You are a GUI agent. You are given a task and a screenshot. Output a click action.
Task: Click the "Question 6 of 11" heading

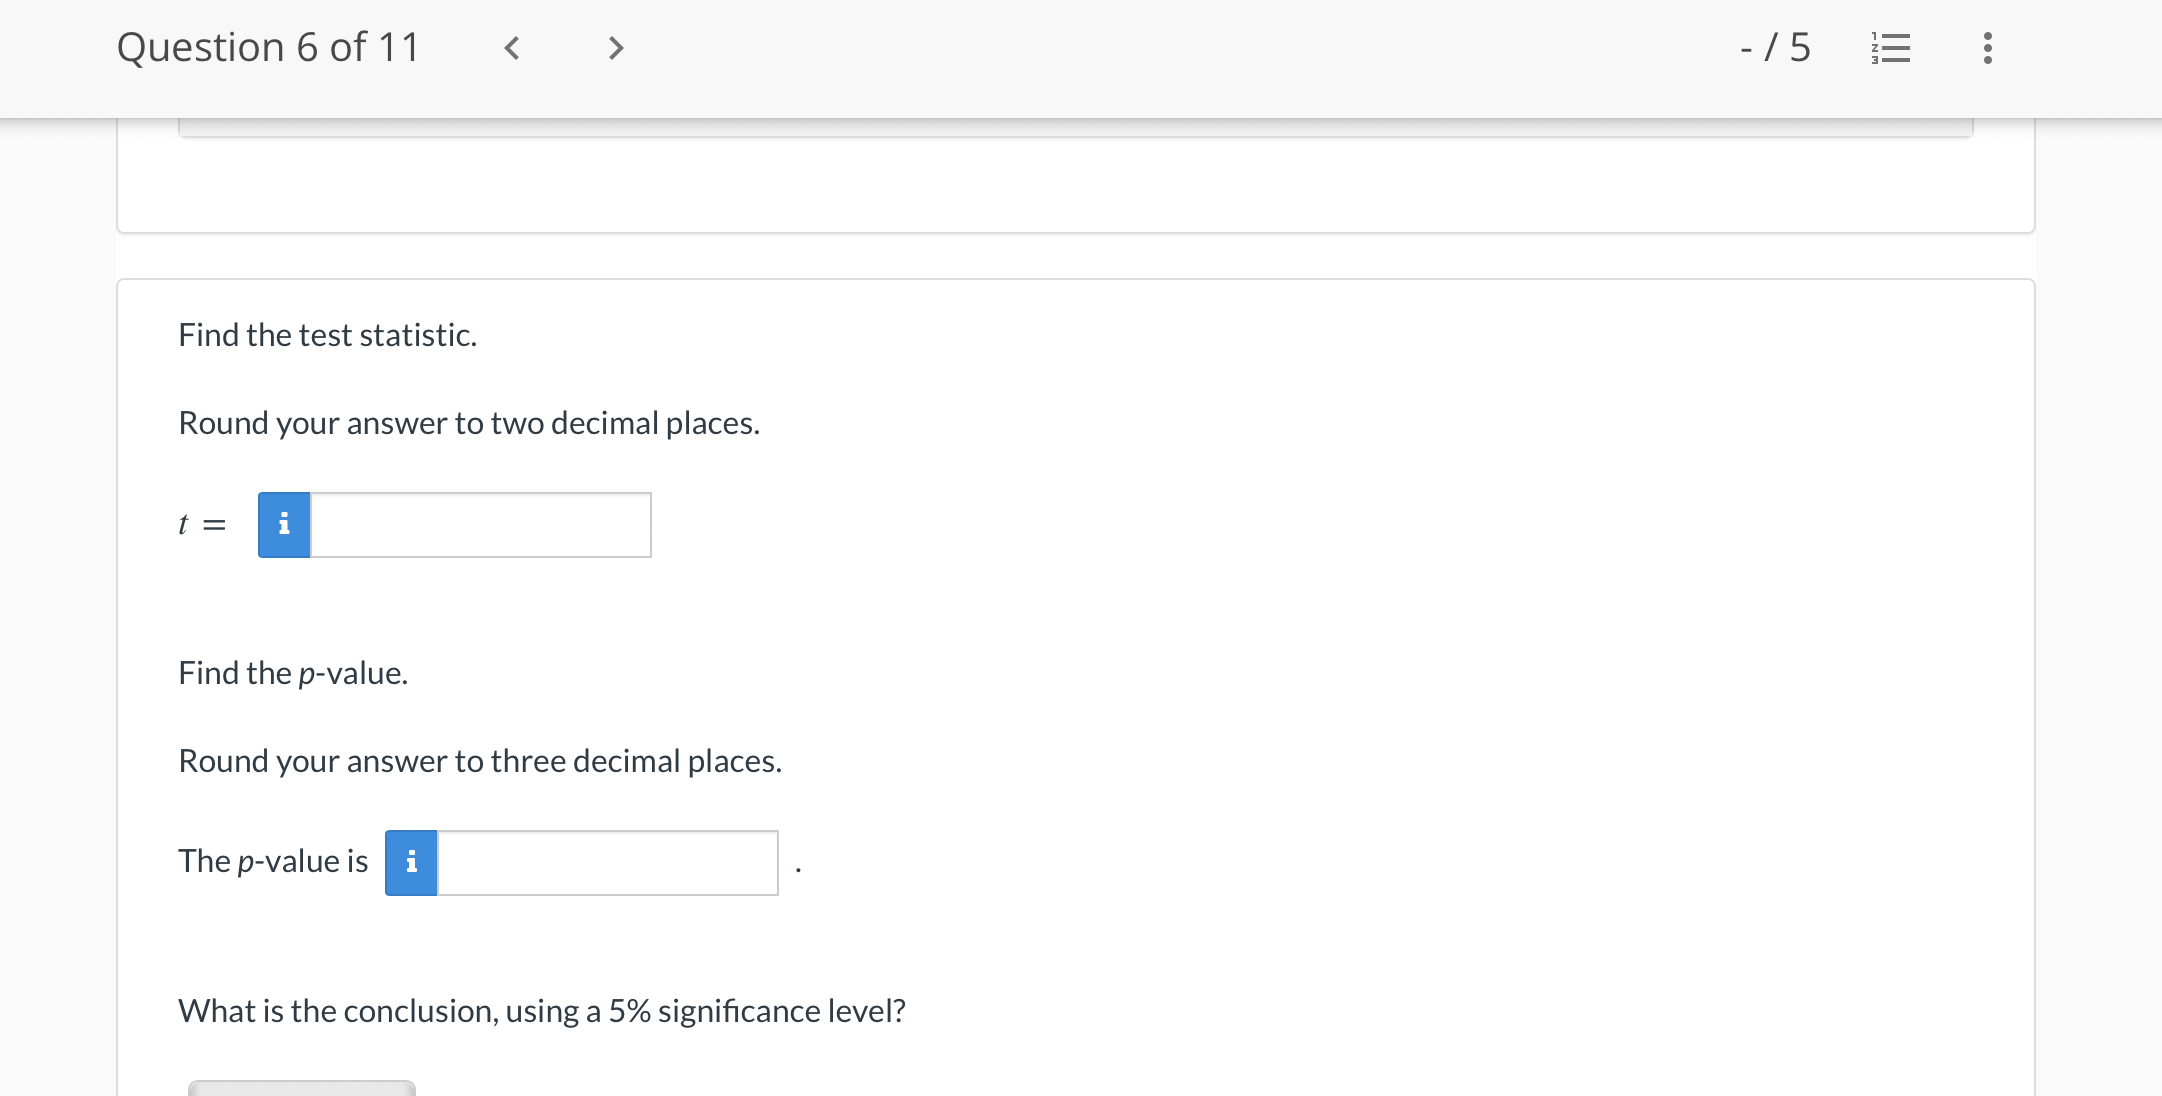click(268, 48)
